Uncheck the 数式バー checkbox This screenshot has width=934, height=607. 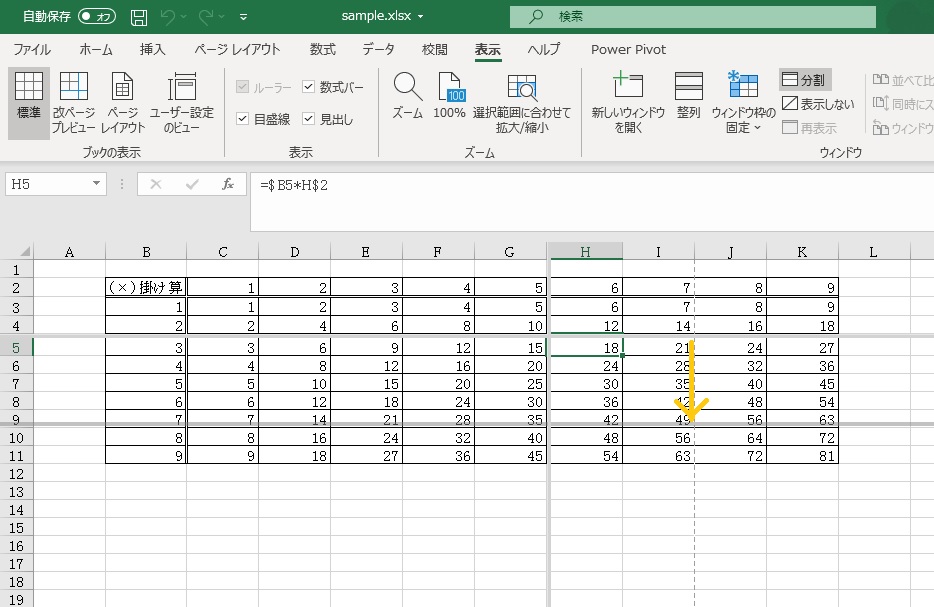pyautogui.click(x=309, y=87)
